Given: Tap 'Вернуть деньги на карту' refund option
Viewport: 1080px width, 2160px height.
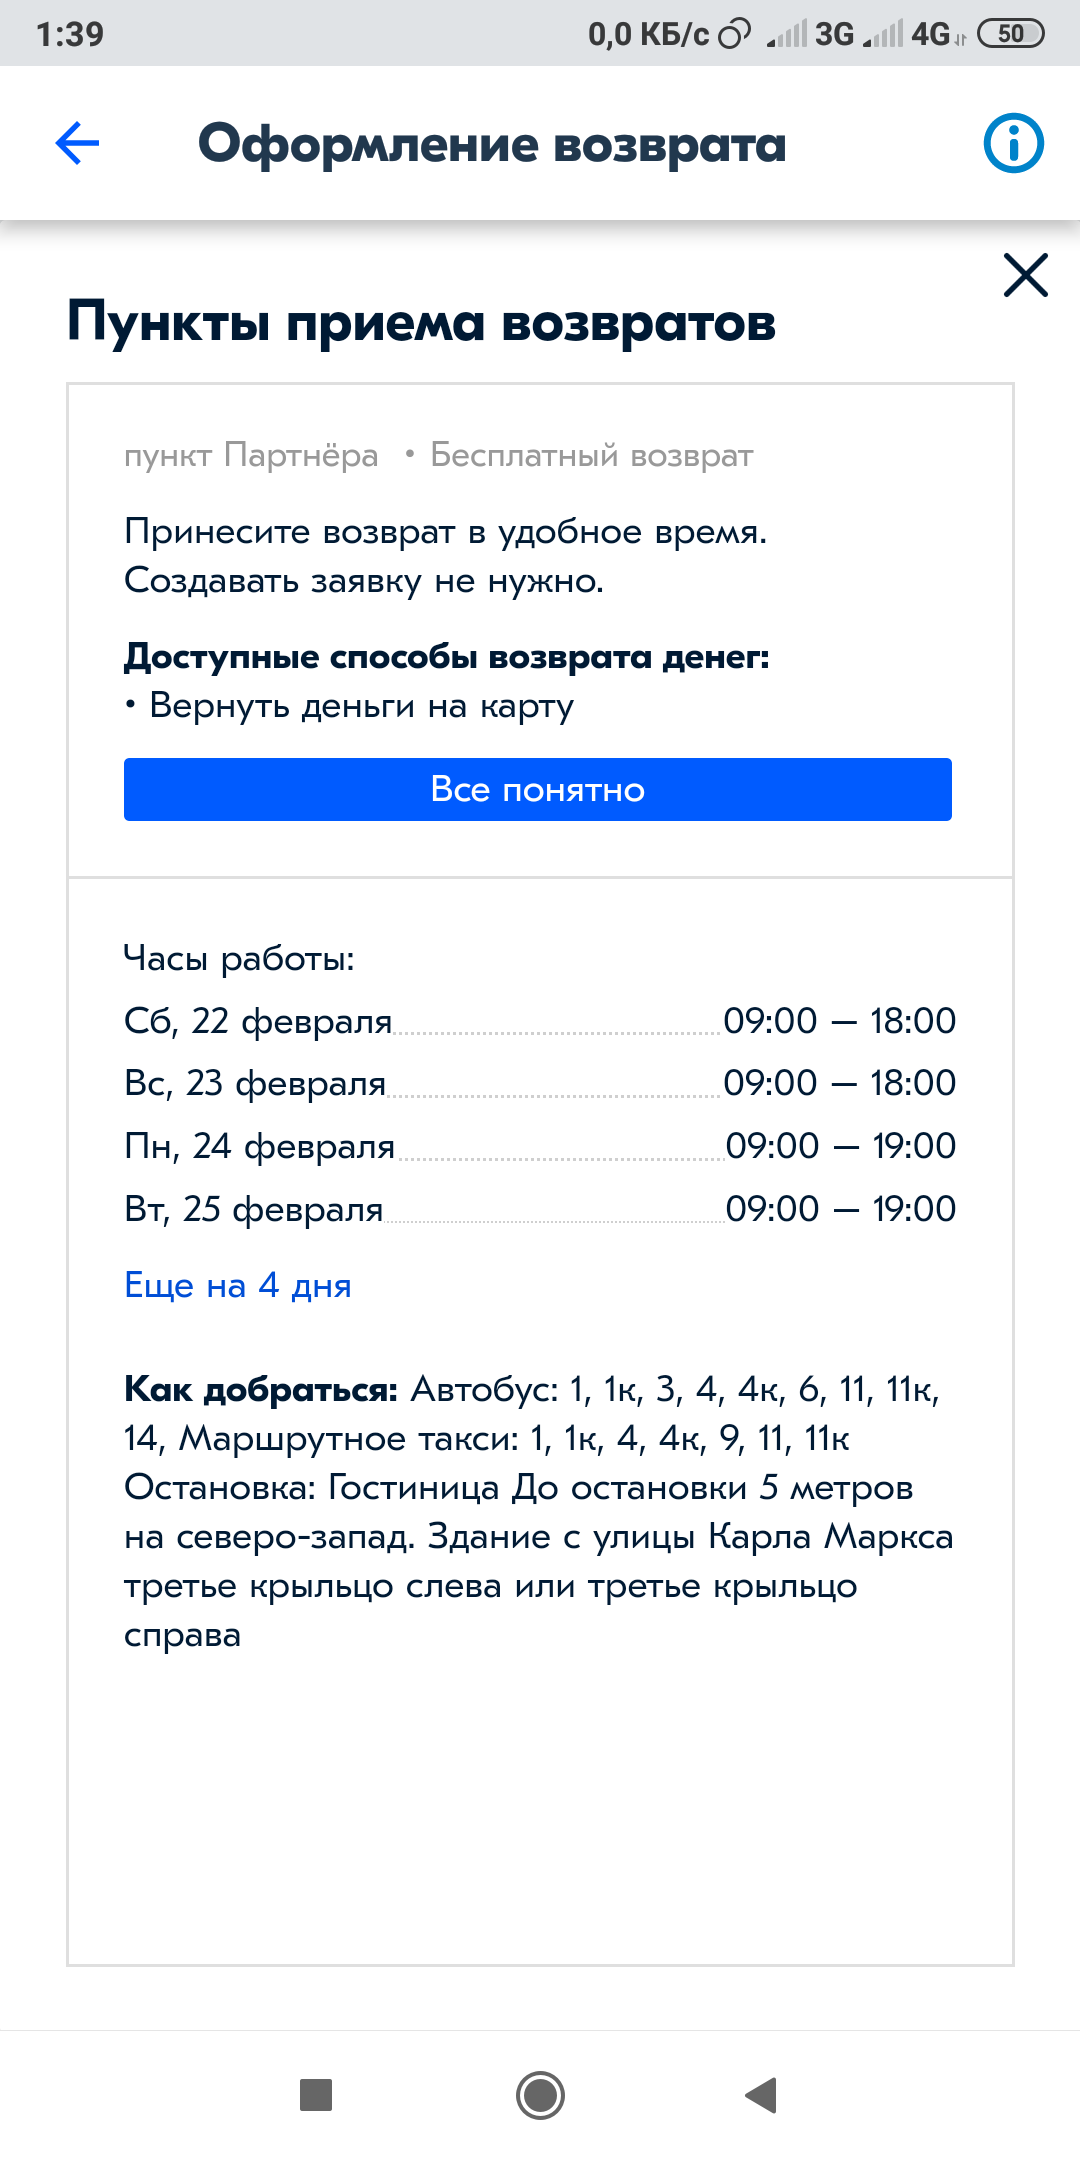Looking at the screenshot, I should [361, 706].
